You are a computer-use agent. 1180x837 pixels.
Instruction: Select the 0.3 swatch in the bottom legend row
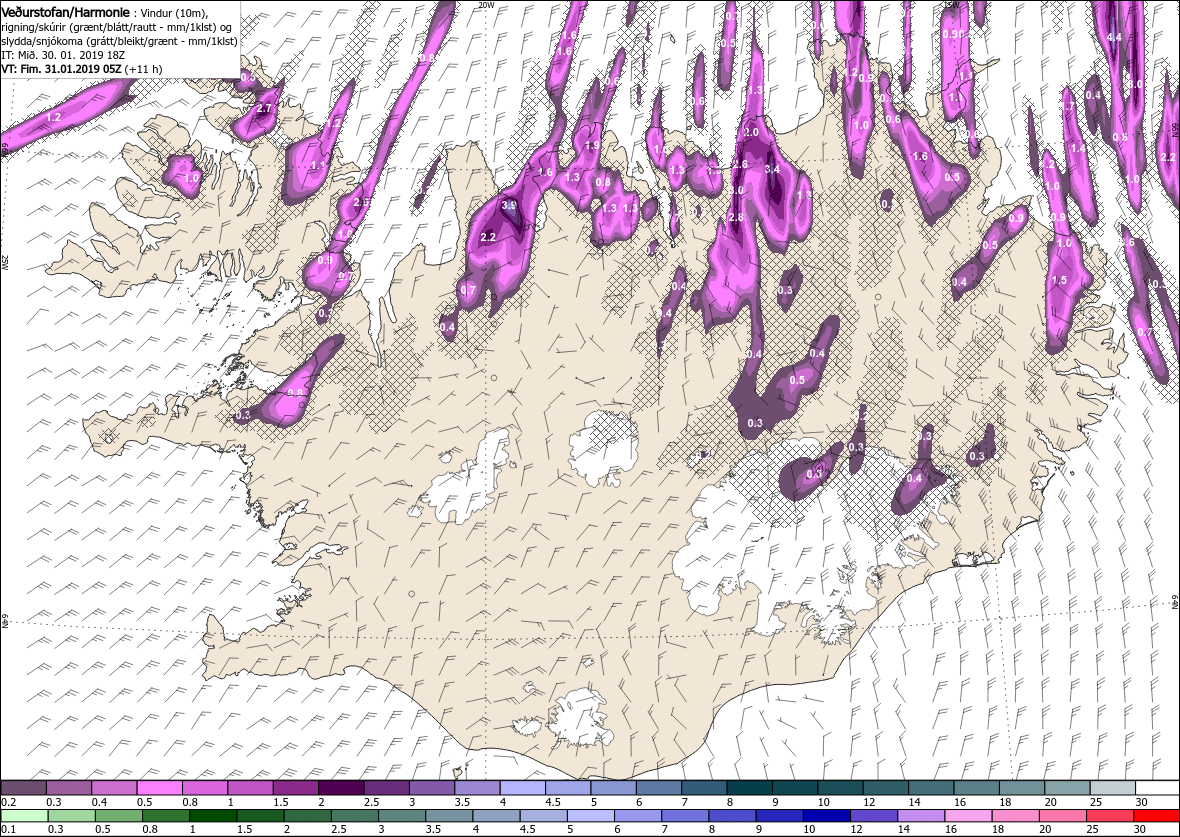(x=71, y=816)
